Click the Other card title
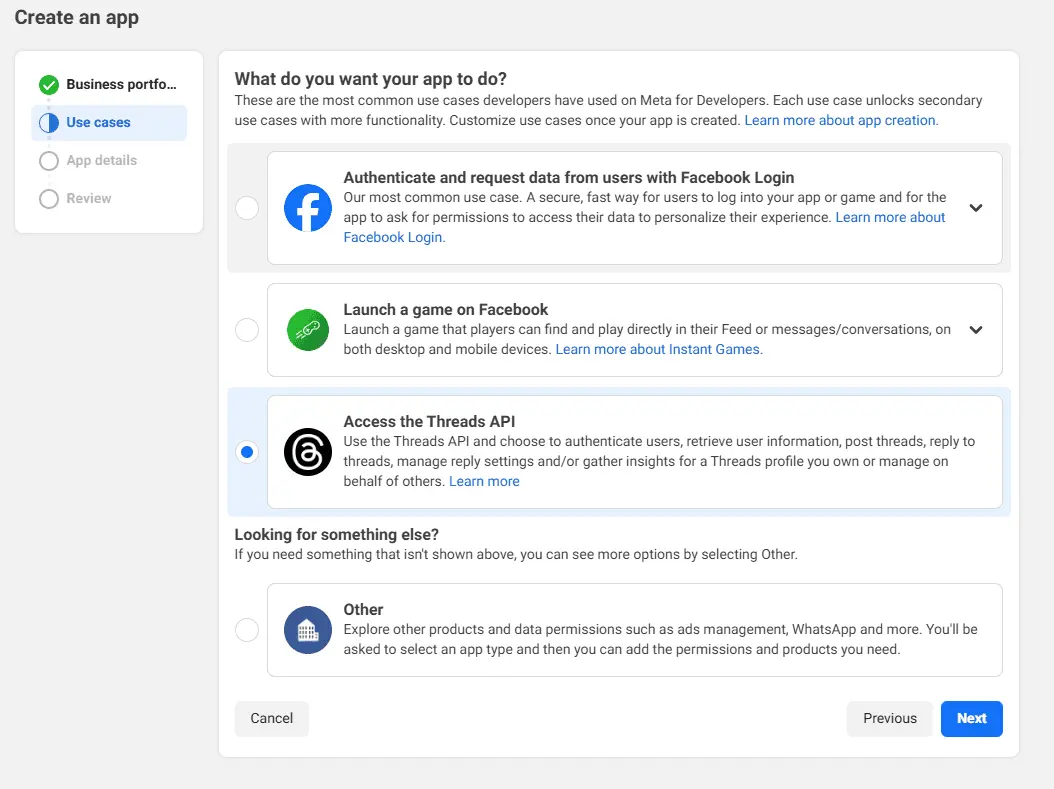 click(363, 610)
